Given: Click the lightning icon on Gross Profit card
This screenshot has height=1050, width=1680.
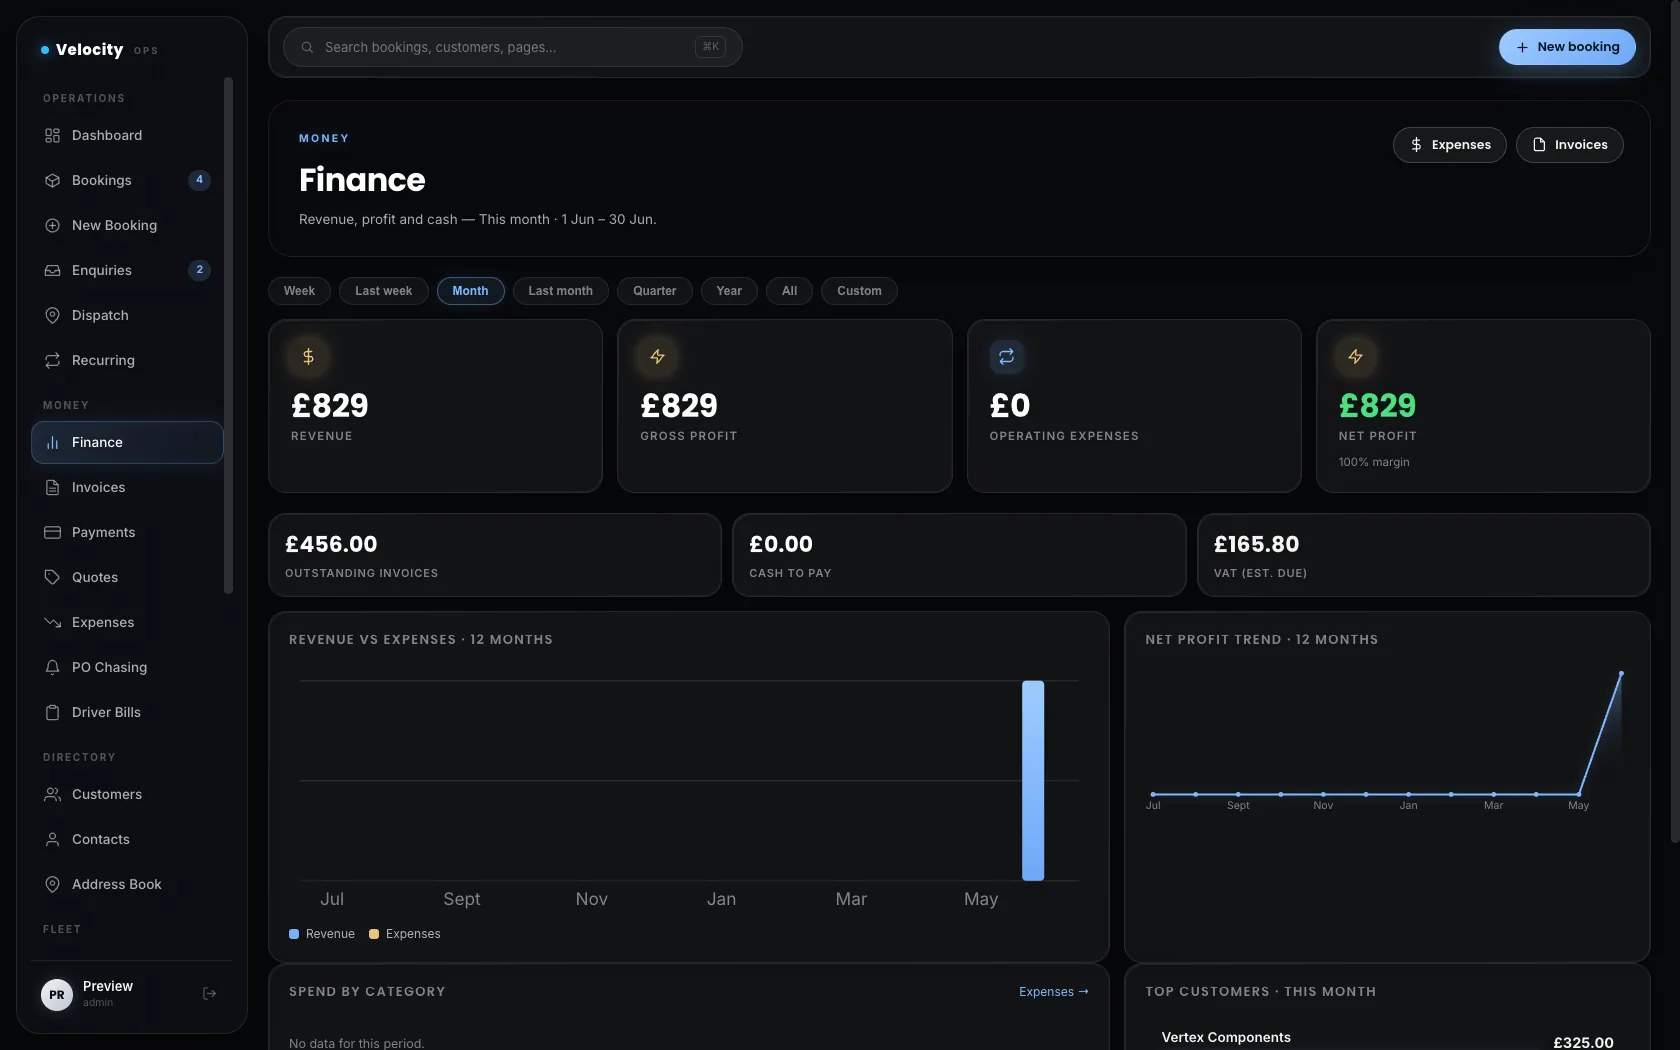Looking at the screenshot, I should (x=657, y=356).
